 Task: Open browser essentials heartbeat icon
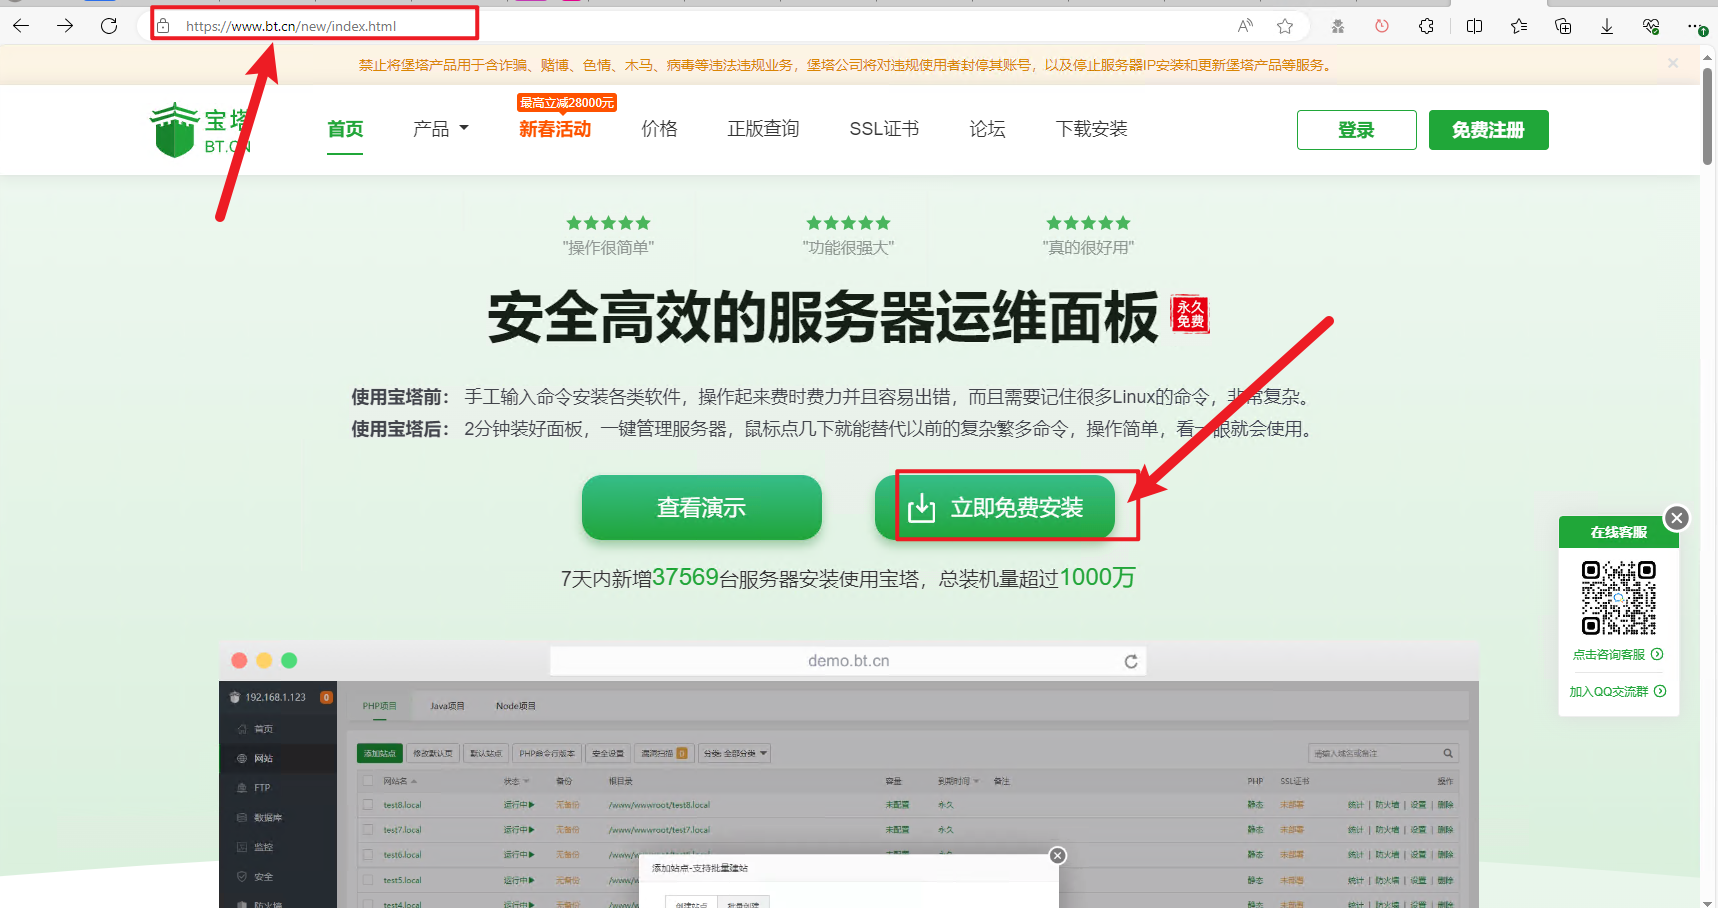(1651, 26)
